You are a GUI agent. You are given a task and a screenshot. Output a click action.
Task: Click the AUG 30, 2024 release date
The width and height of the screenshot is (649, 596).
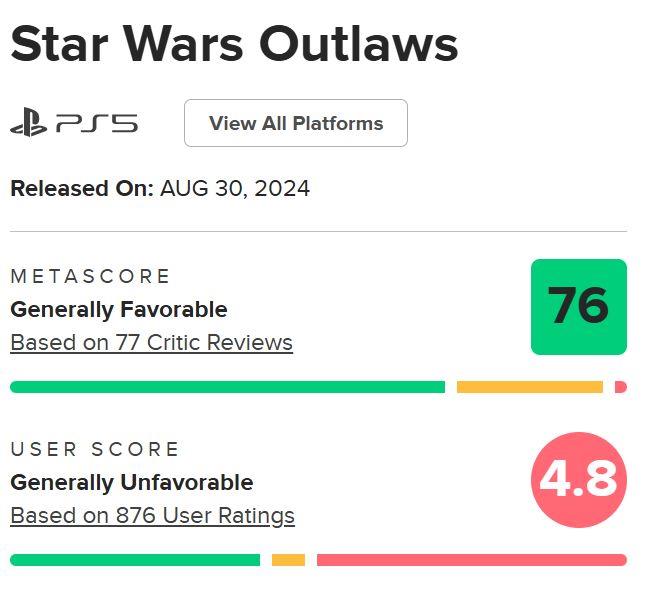click(x=235, y=189)
